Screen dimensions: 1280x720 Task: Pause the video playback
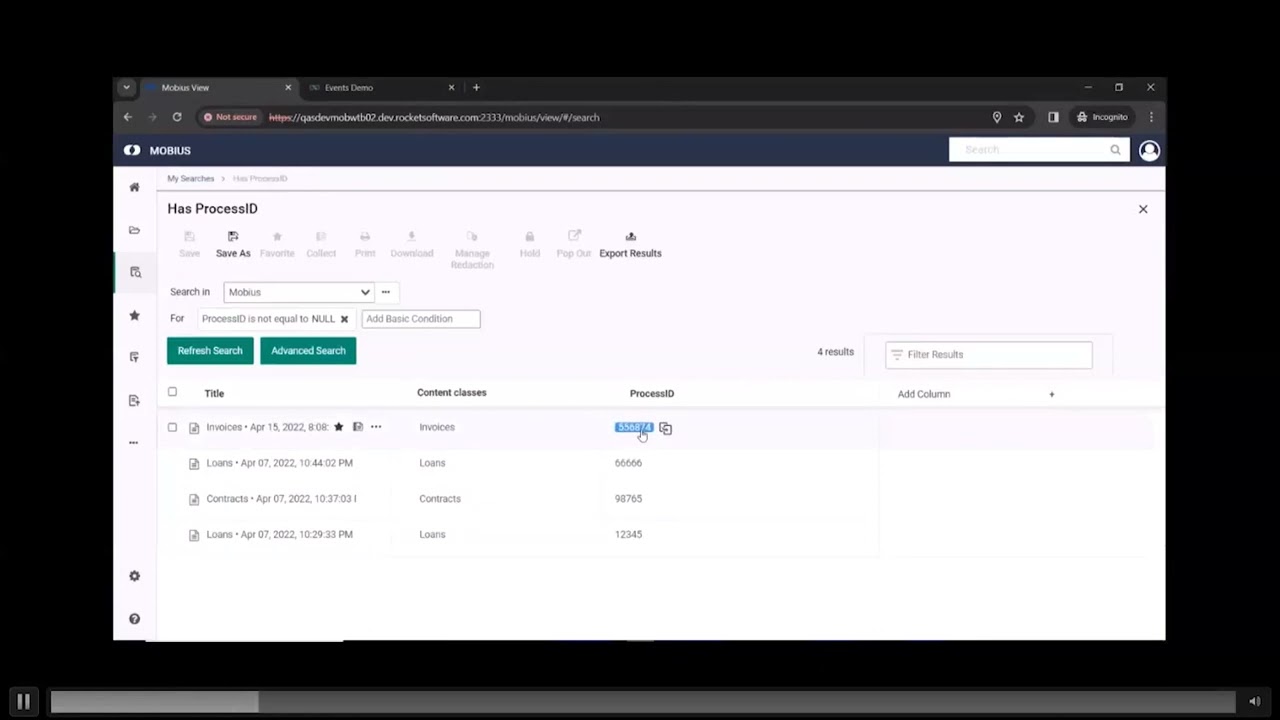(x=23, y=702)
